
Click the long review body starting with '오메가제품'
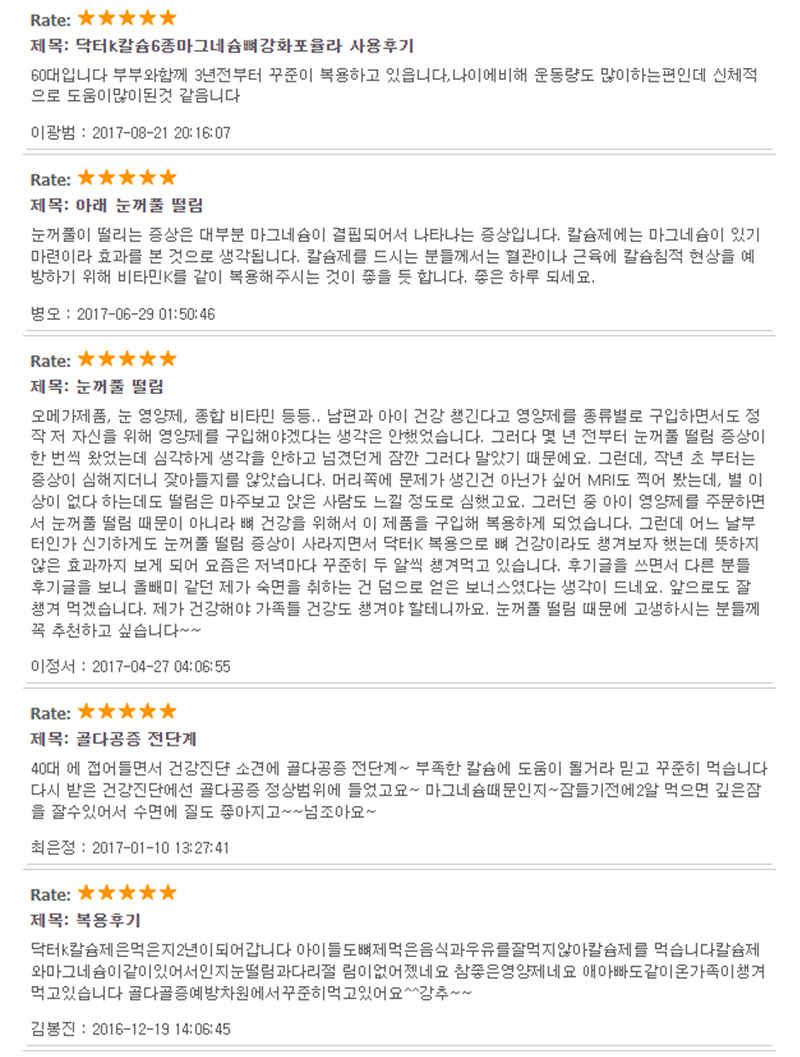398,522
